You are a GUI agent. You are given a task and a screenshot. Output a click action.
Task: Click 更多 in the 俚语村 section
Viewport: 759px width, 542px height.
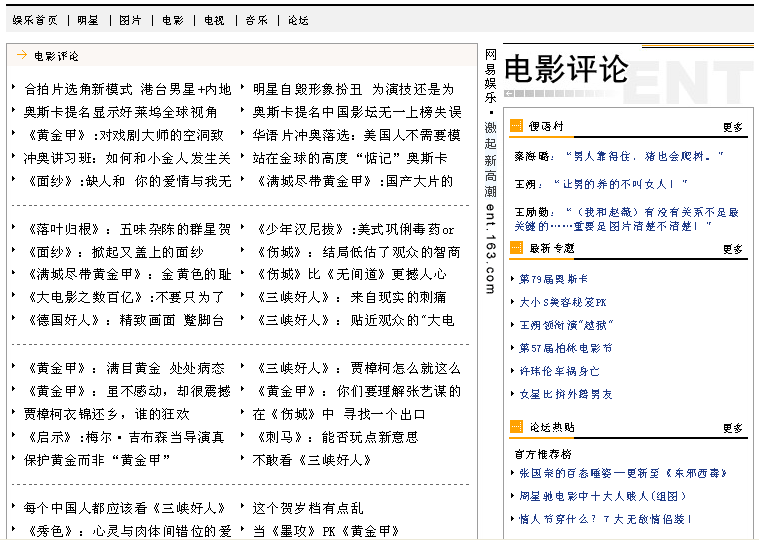(x=733, y=127)
